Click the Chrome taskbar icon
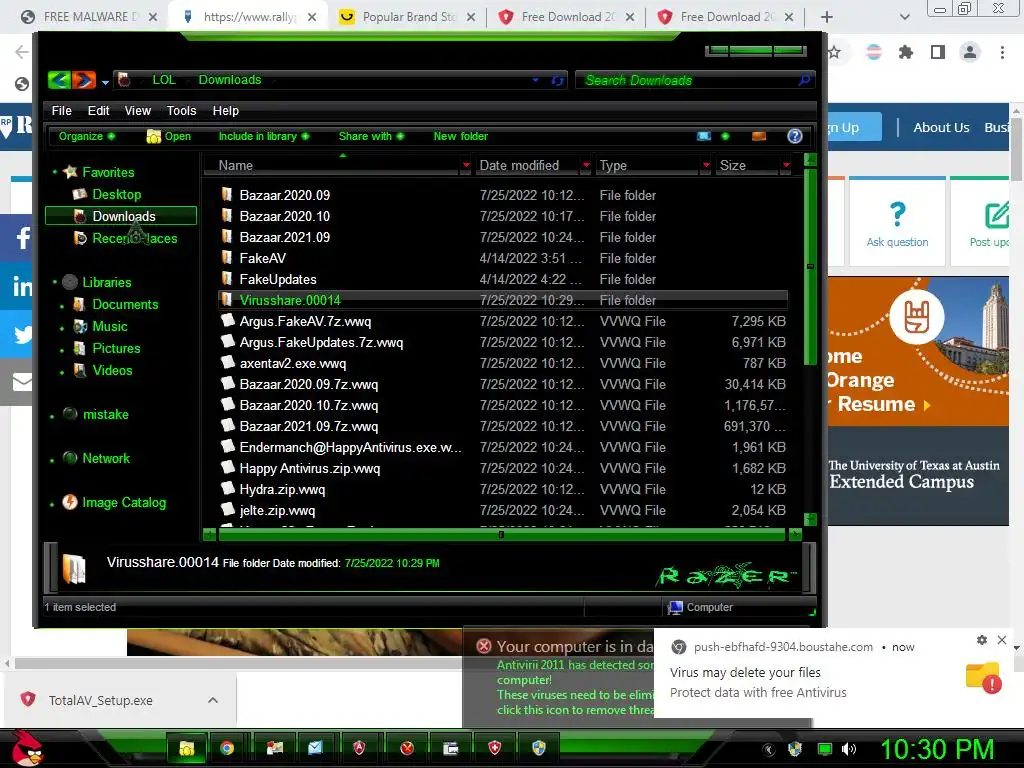The width and height of the screenshot is (1024, 768). 227,748
